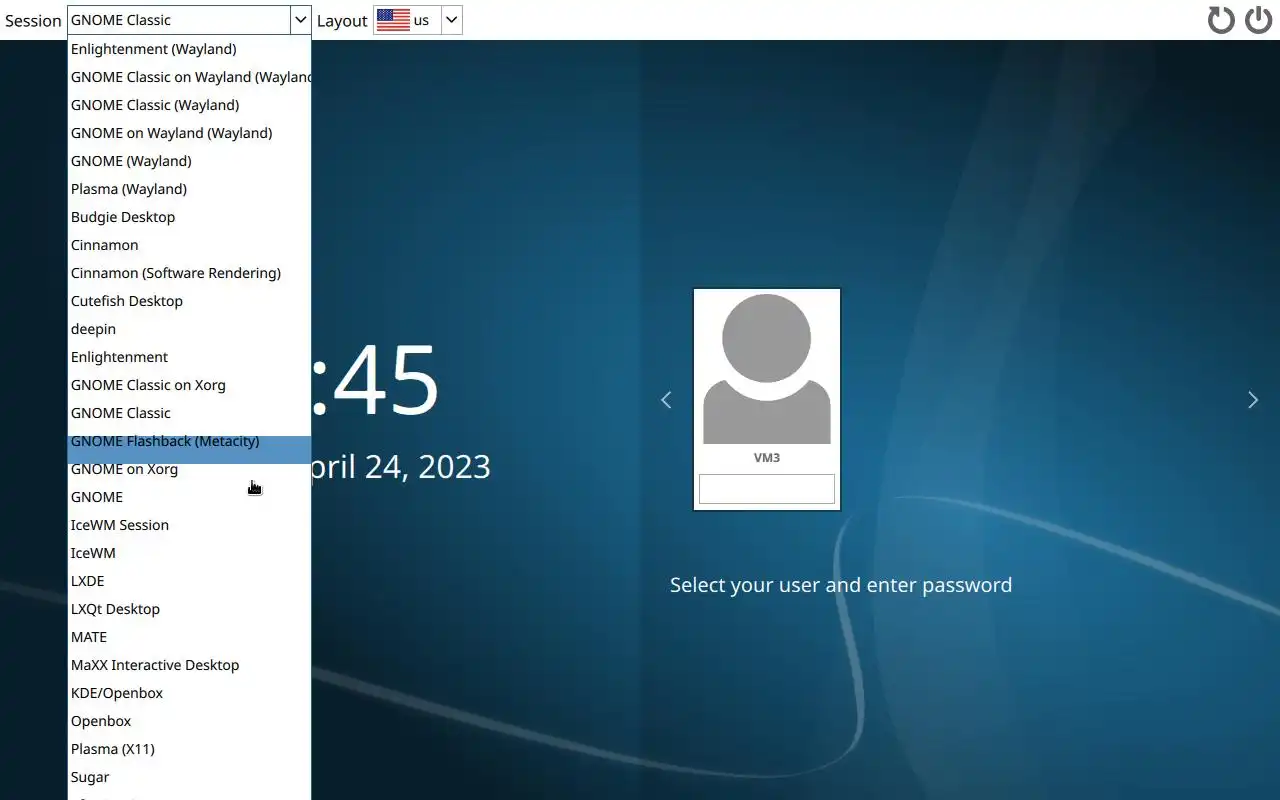
Task: Click the power off icon
Action: (x=1258, y=20)
